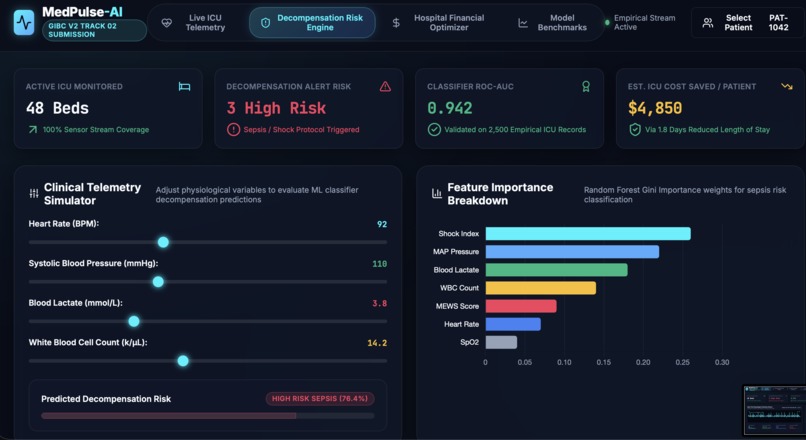This screenshot has width=806, height=440.
Task: Click the 48 Beds value
Action: click(x=57, y=108)
